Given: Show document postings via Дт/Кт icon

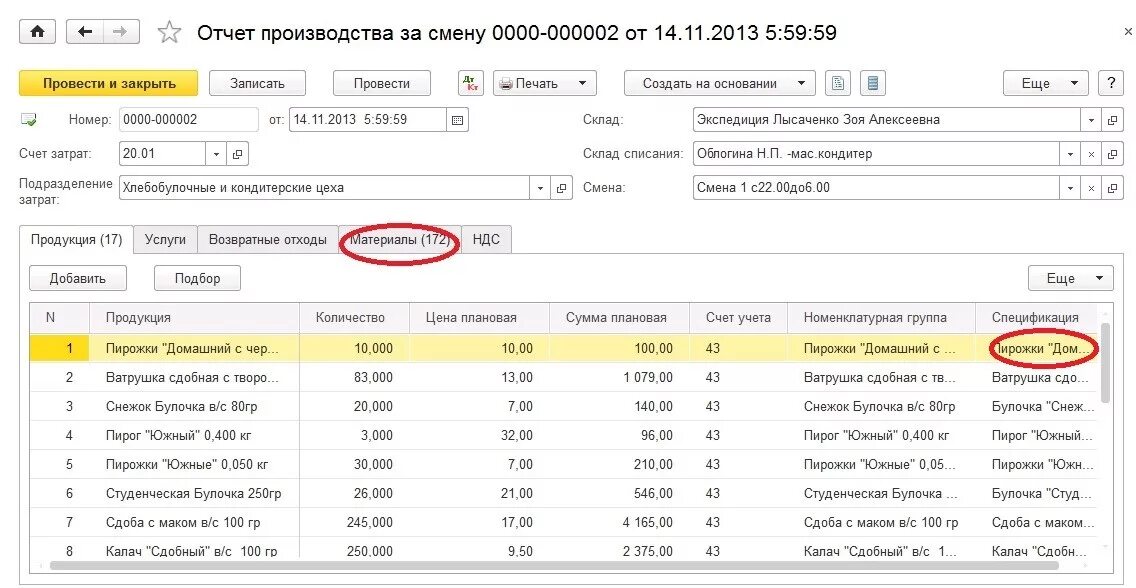Looking at the screenshot, I should pos(469,83).
